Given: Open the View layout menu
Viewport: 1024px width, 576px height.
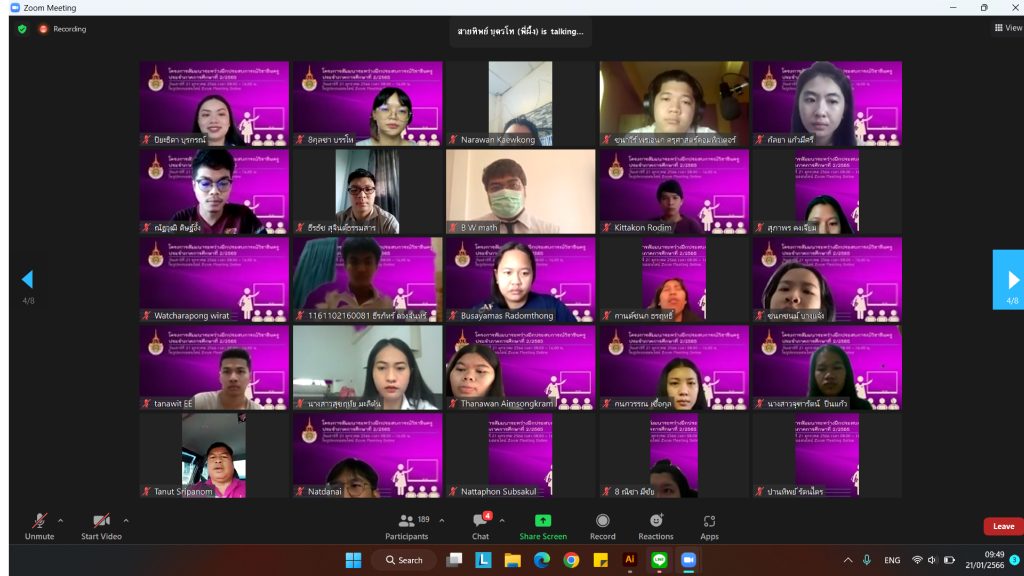Looking at the screenshot, I should (x=1008, y=28).
